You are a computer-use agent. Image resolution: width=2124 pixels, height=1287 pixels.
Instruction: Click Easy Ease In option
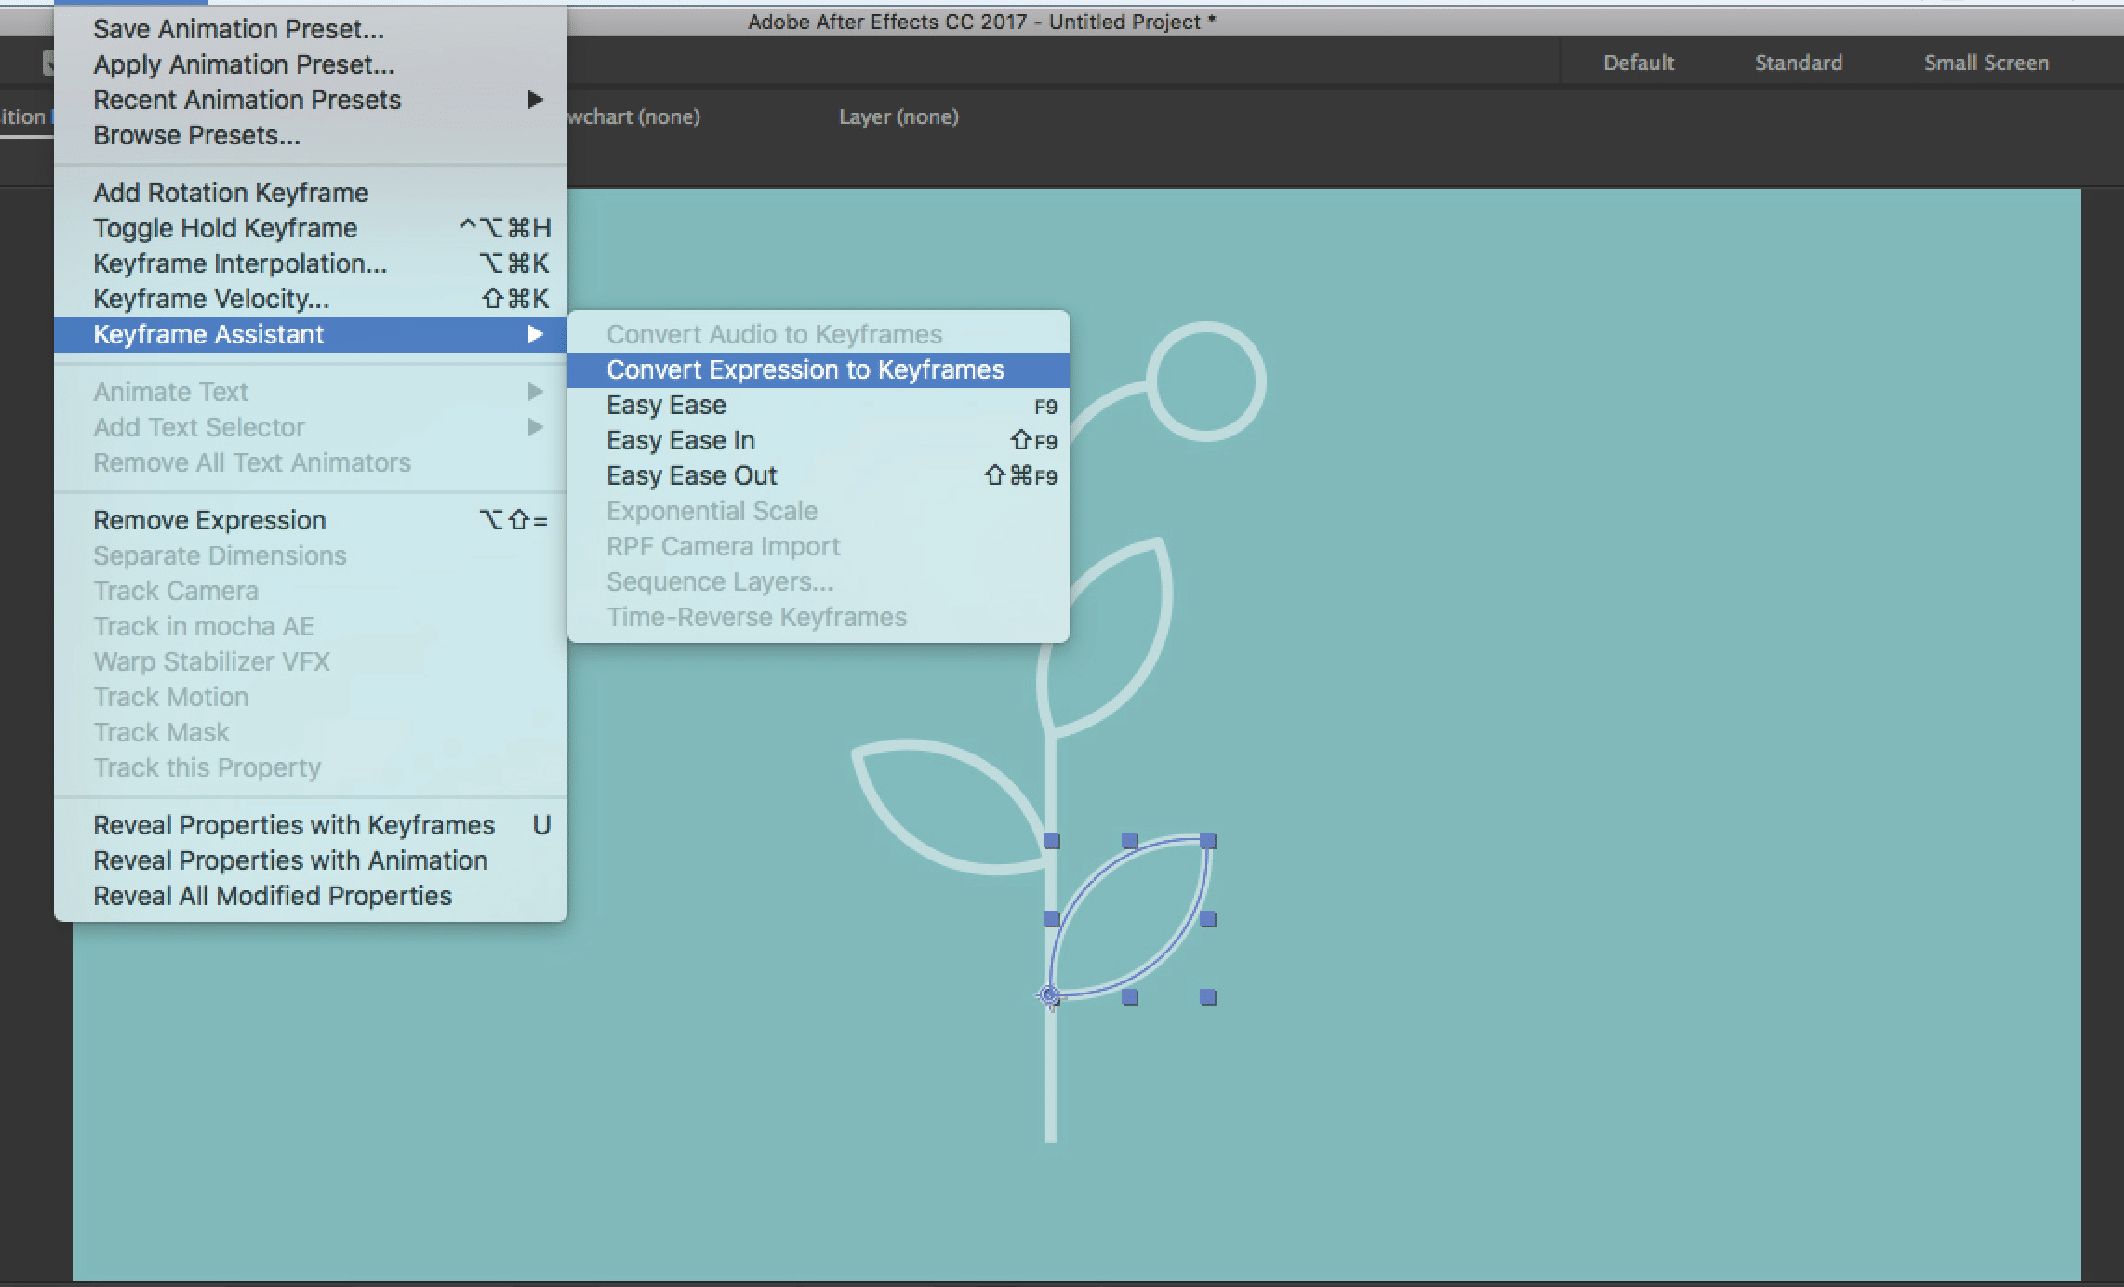pos(680,441)
